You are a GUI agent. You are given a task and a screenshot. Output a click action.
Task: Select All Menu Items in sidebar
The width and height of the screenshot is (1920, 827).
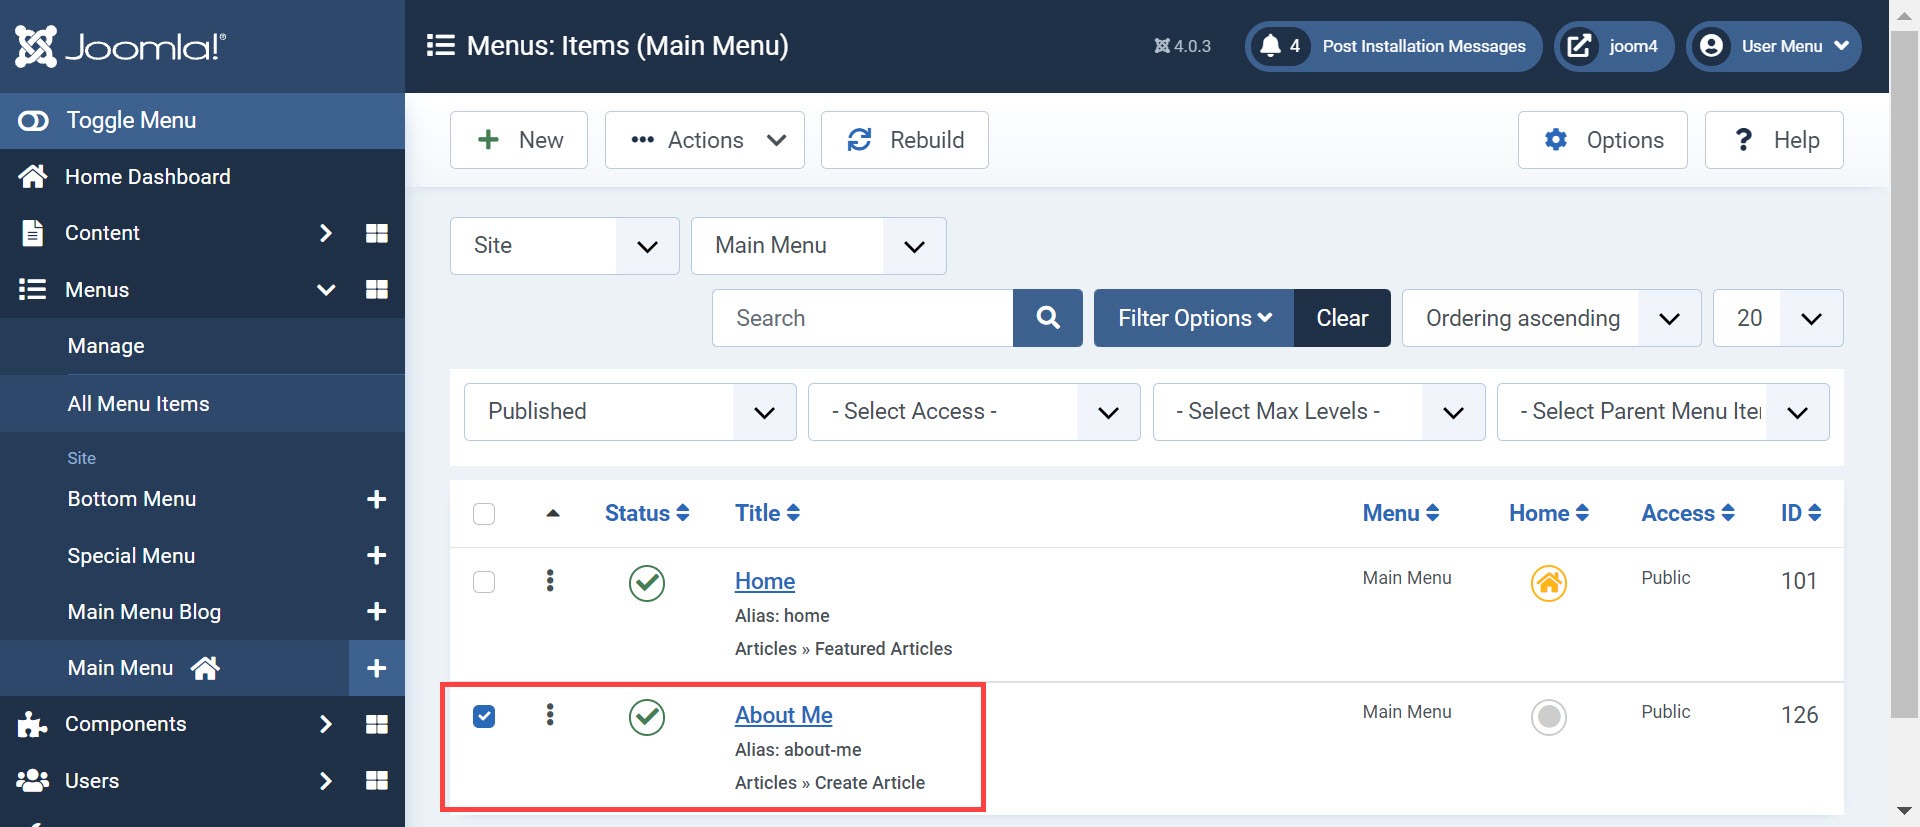click(139, 404)
